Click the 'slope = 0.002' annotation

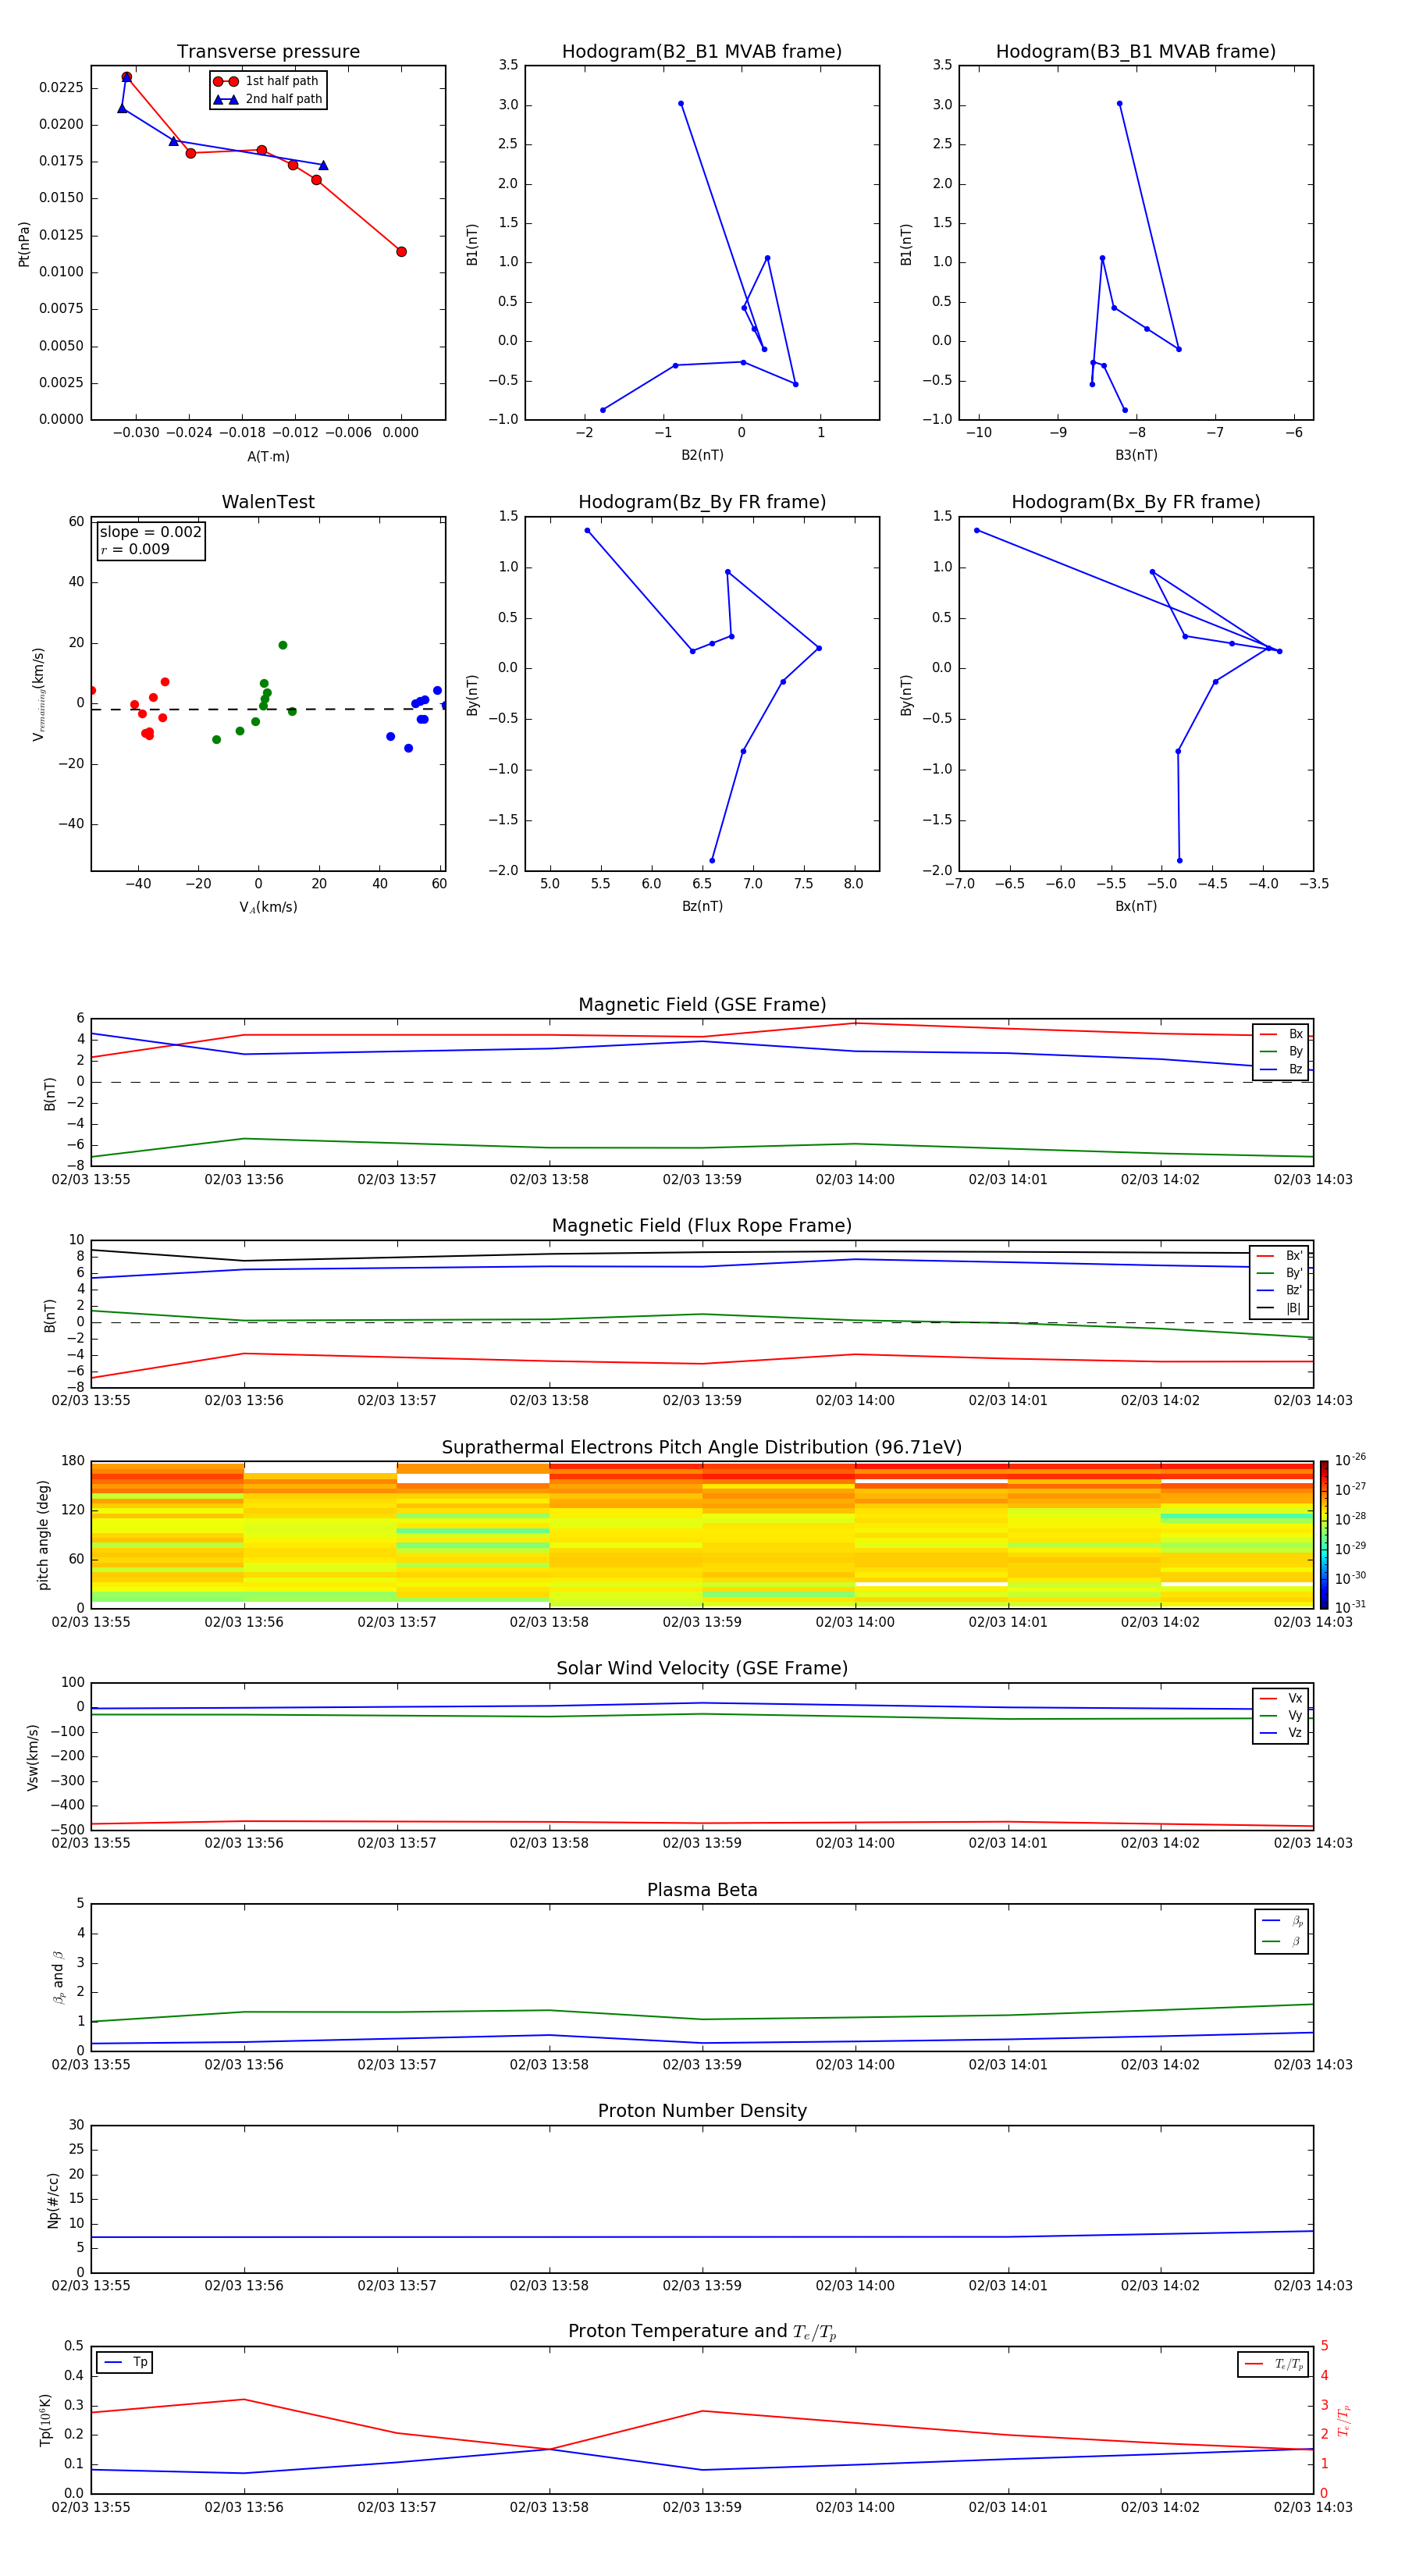(150, 532)
